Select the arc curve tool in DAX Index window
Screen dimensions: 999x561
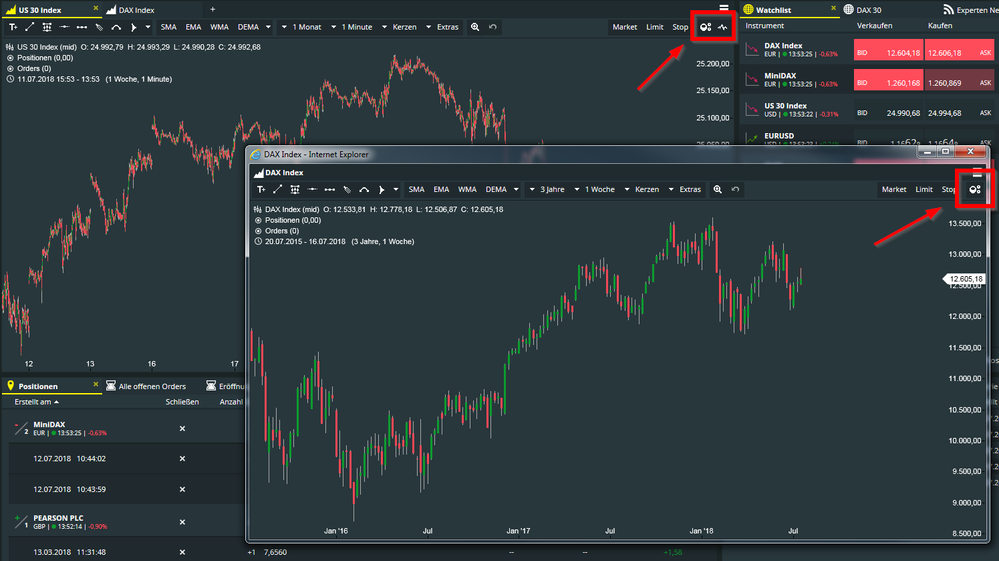tap(364, 190)
